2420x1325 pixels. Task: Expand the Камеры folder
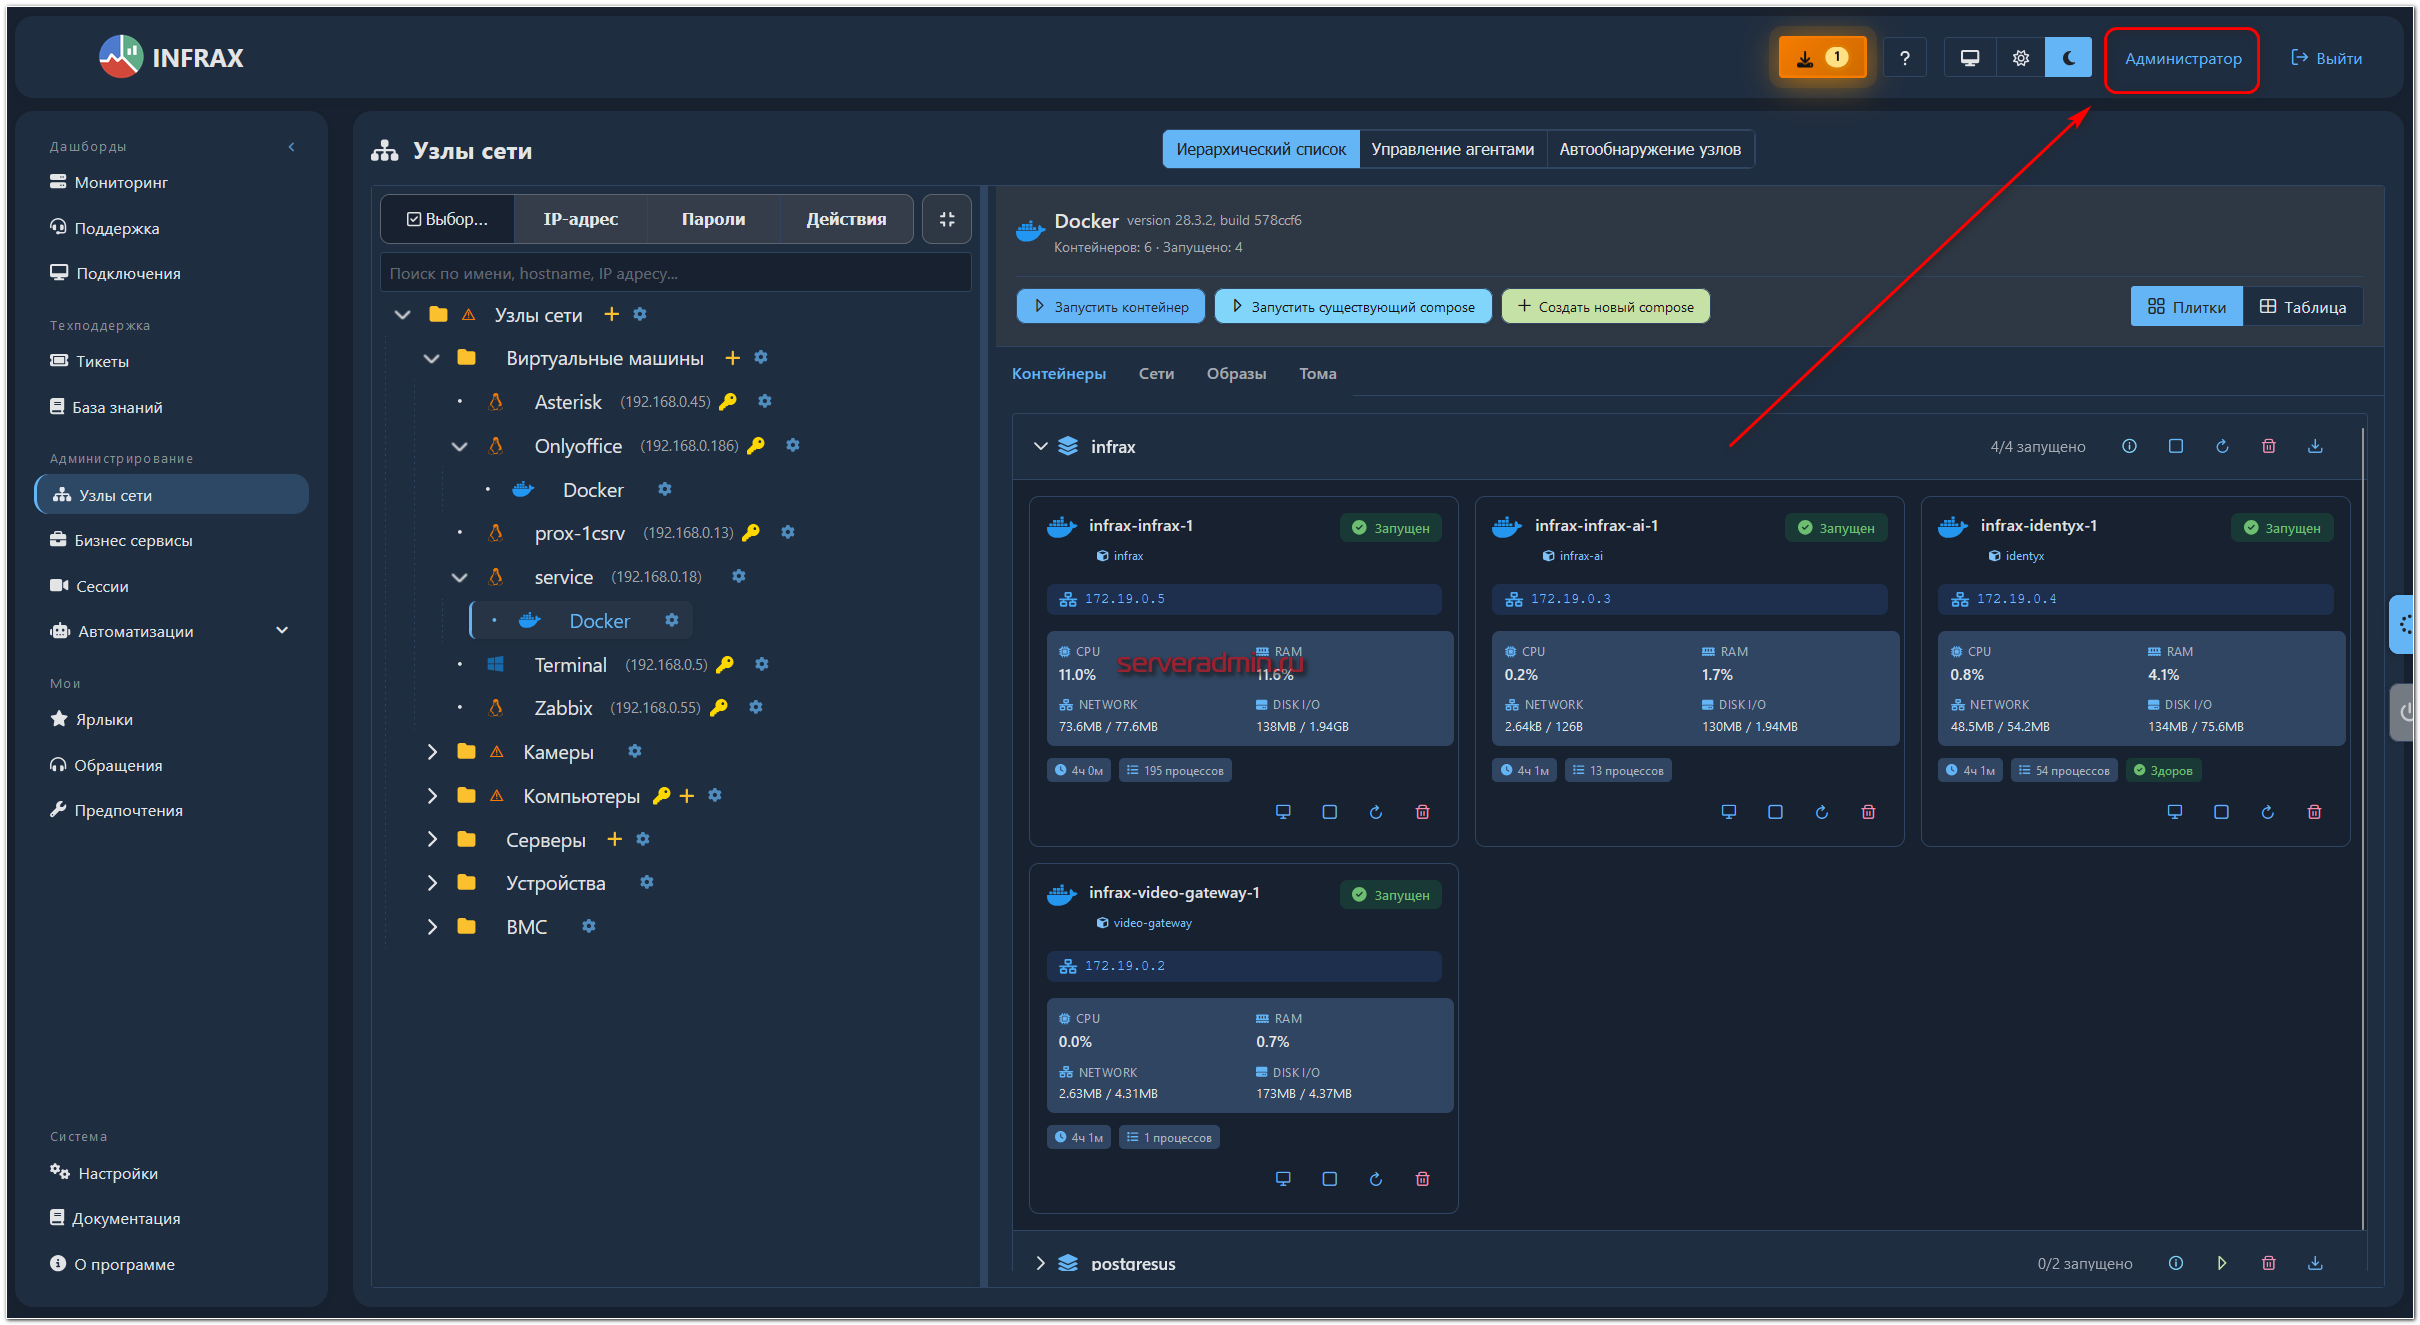pos(432,752)
